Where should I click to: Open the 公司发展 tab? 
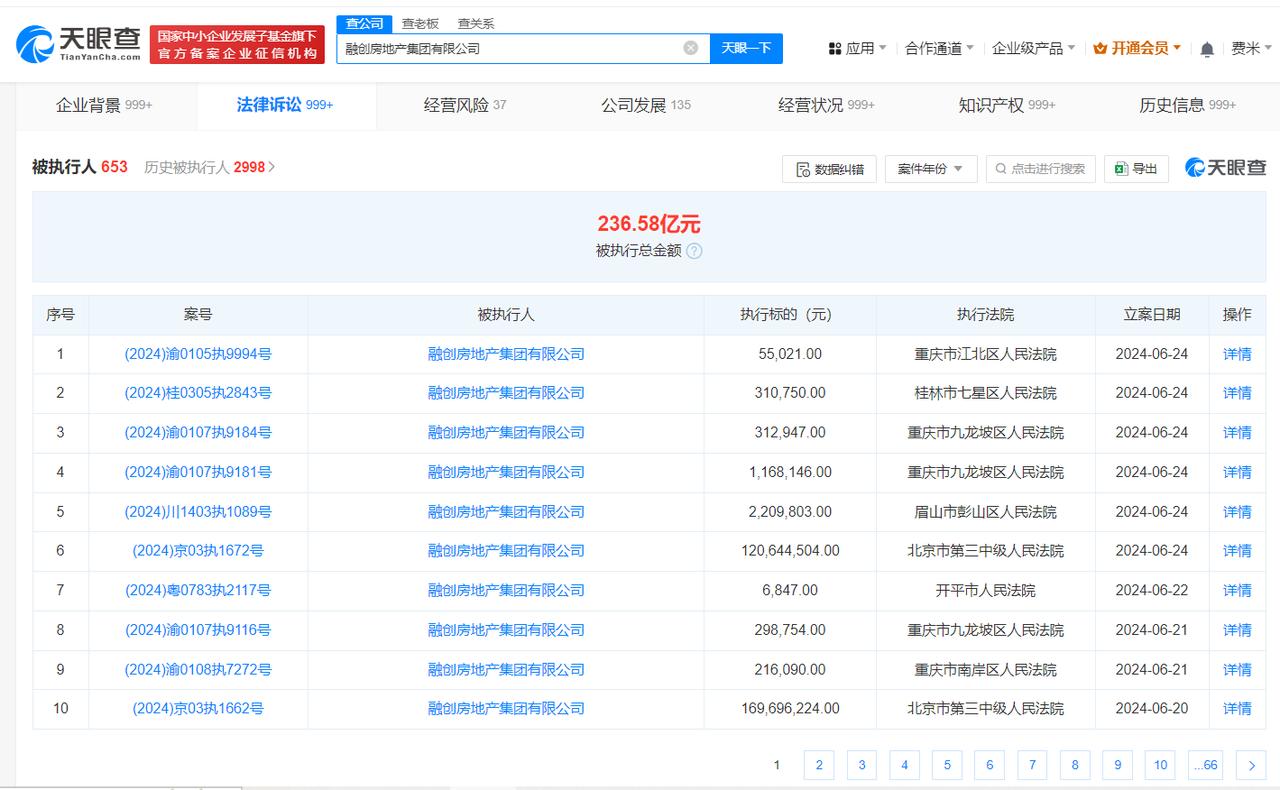point(645,105)
